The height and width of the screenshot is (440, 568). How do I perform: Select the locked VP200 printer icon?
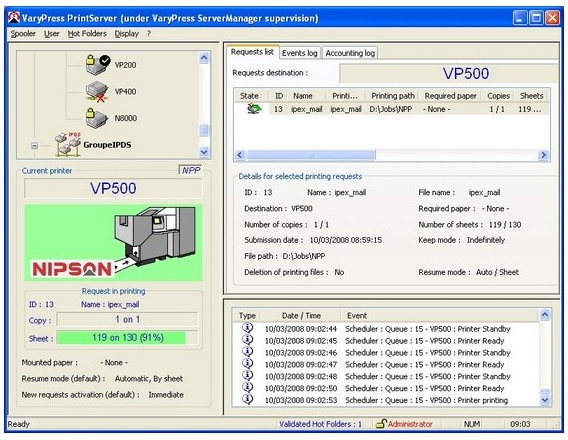[97, 64]
